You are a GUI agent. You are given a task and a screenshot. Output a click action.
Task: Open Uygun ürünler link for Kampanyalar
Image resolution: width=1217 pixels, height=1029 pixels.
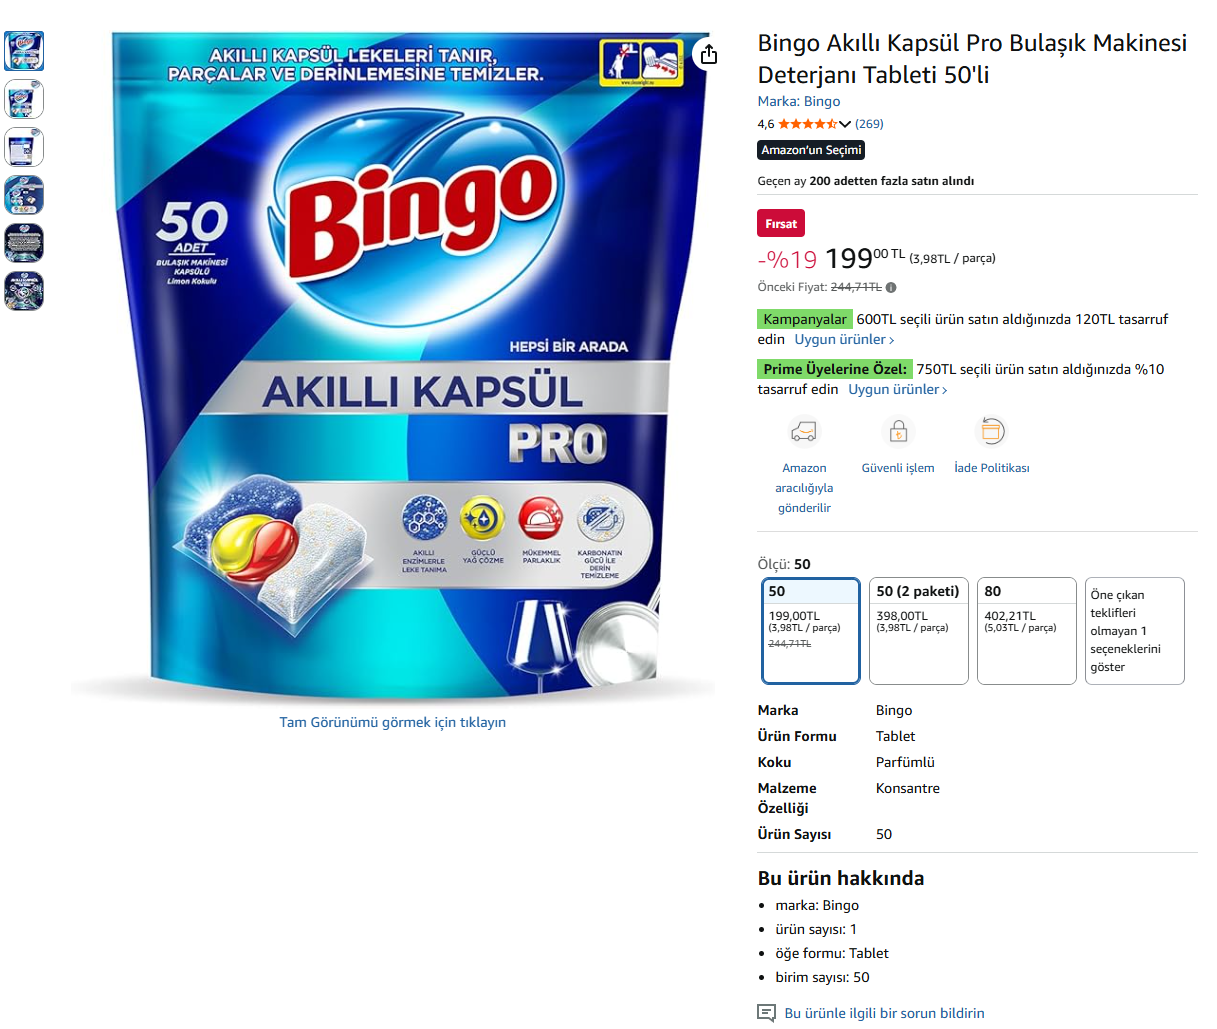[845, 340]
